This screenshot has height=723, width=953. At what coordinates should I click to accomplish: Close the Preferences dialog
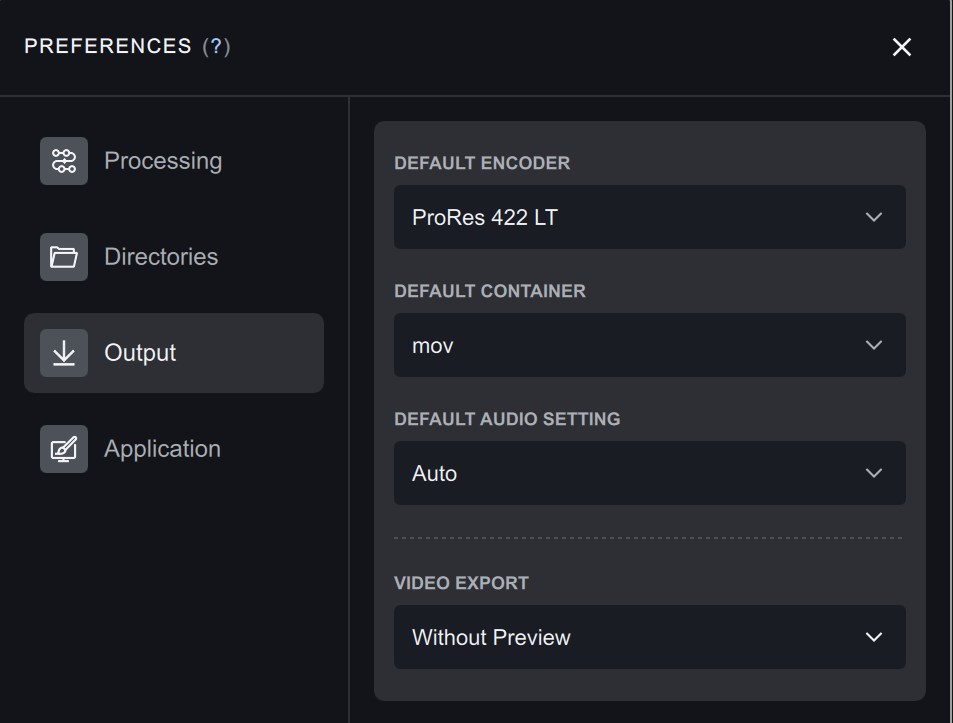click(x=901, y=47)
